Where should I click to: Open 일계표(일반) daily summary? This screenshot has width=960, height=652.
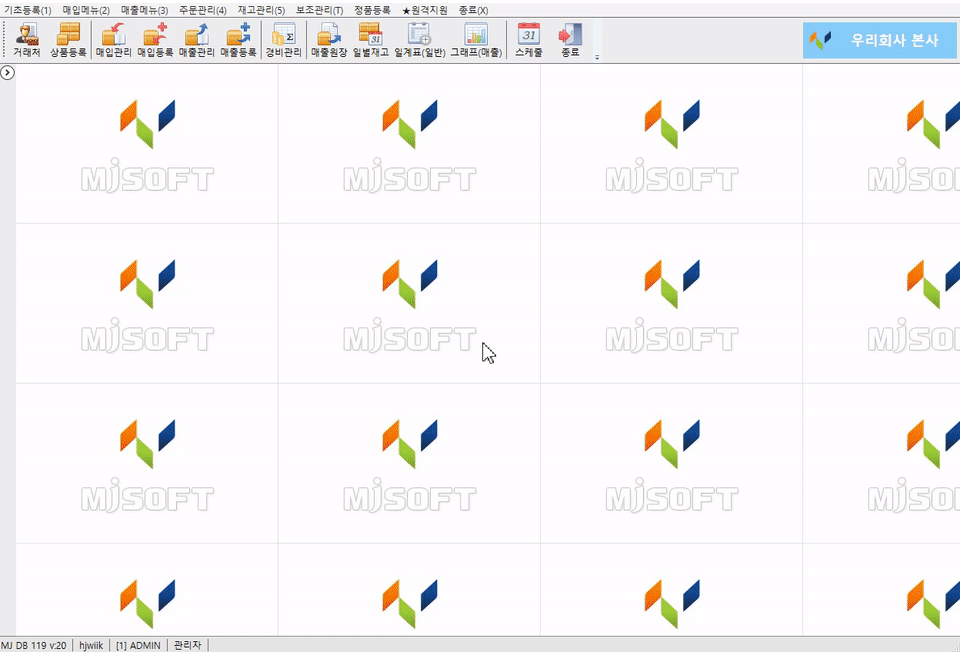click(419, 40)
